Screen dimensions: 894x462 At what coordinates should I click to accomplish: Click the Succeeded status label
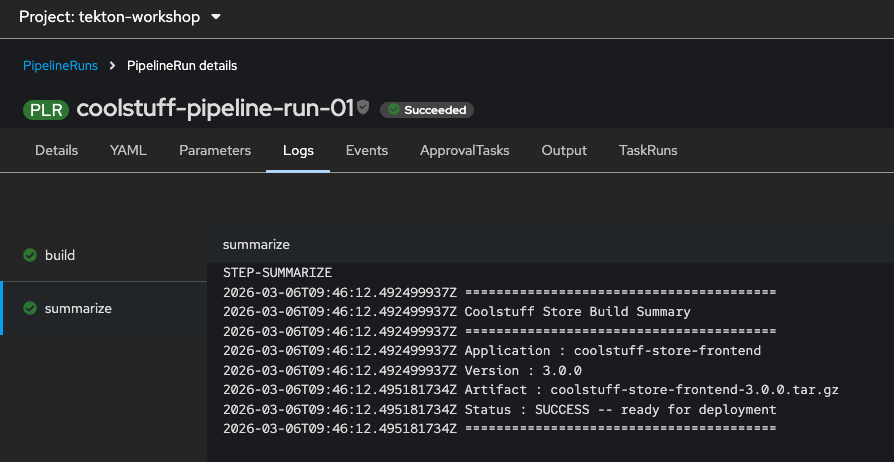point(434,110)
